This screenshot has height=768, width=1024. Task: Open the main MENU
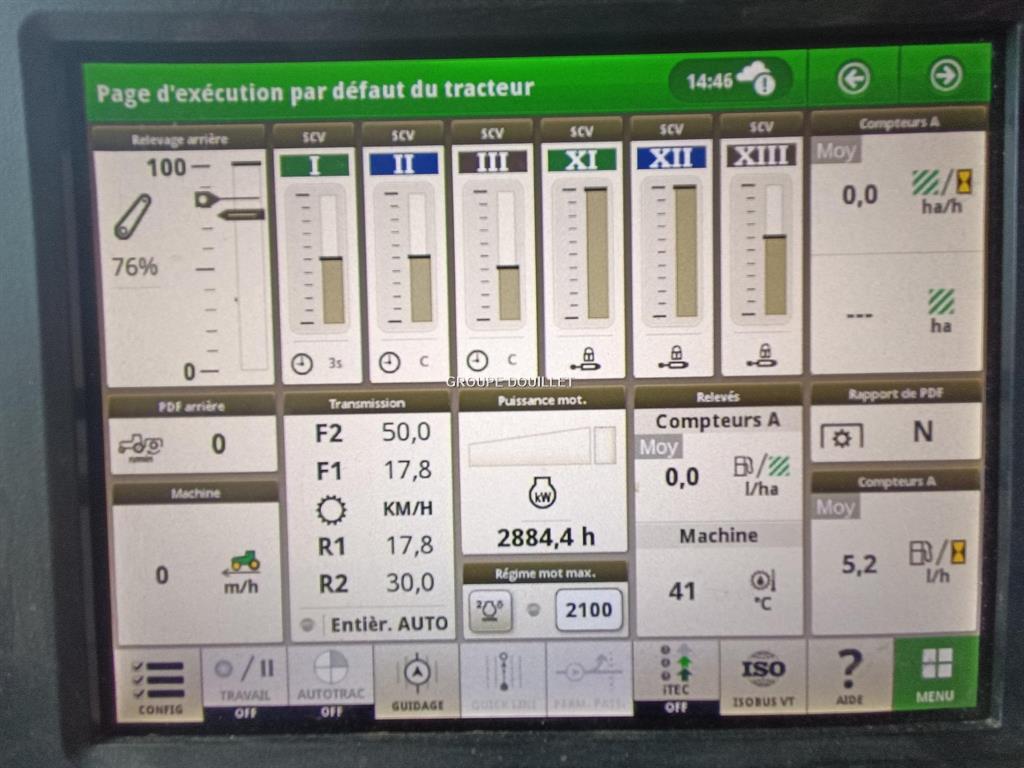935,673
